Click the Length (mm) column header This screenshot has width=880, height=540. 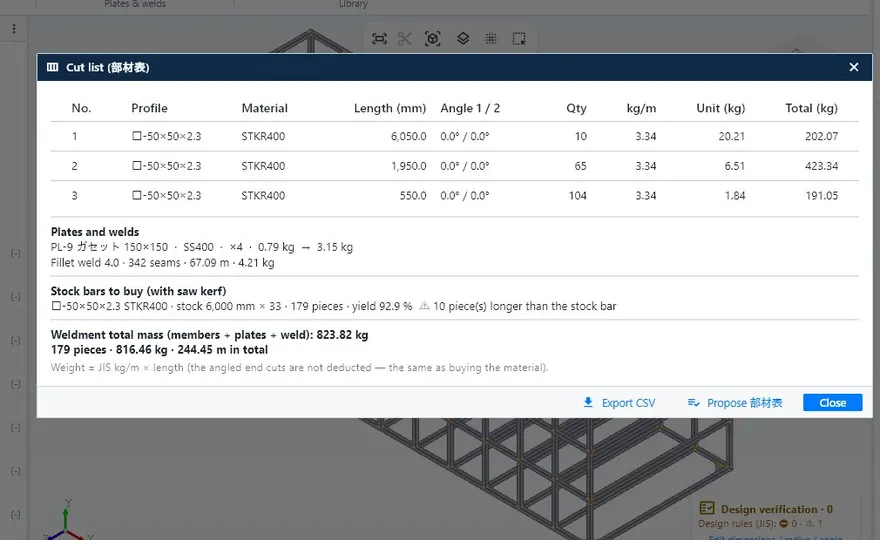coord(389,108)
